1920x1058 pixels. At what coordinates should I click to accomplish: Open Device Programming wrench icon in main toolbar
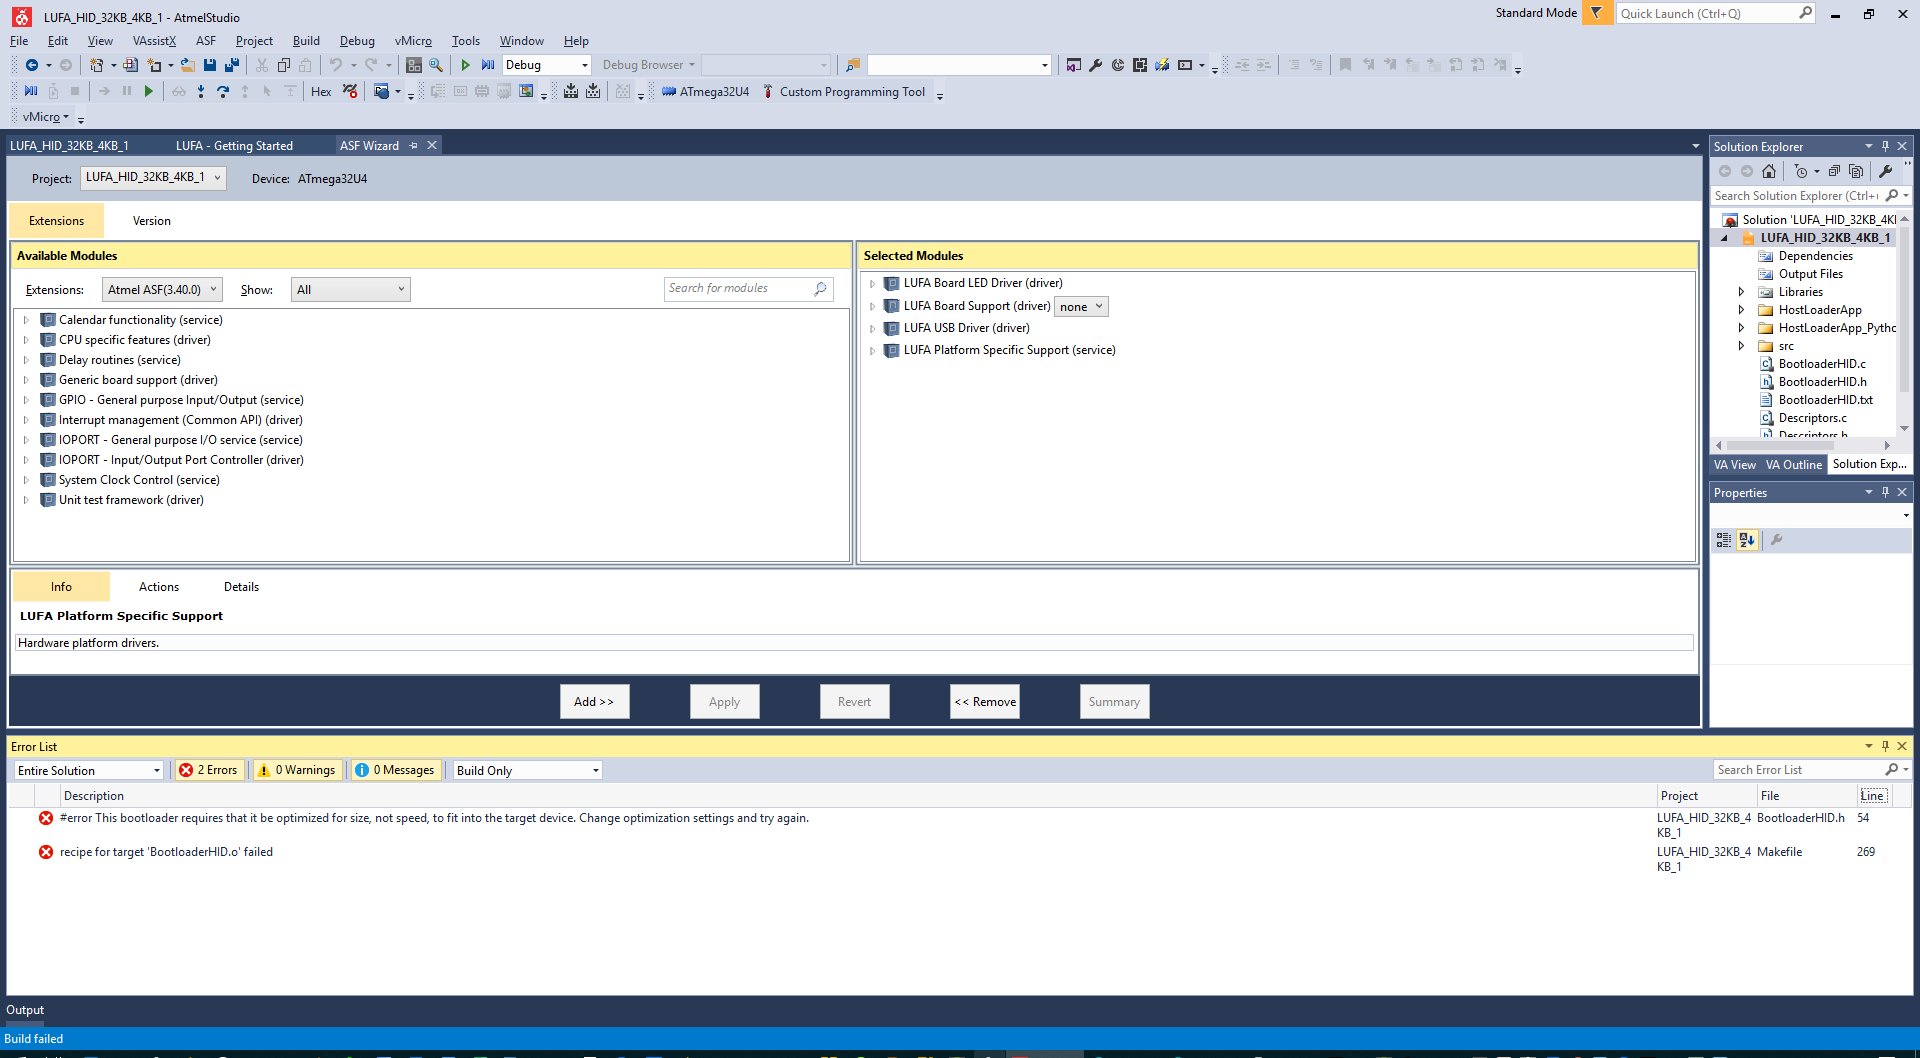click(1096, 65)
